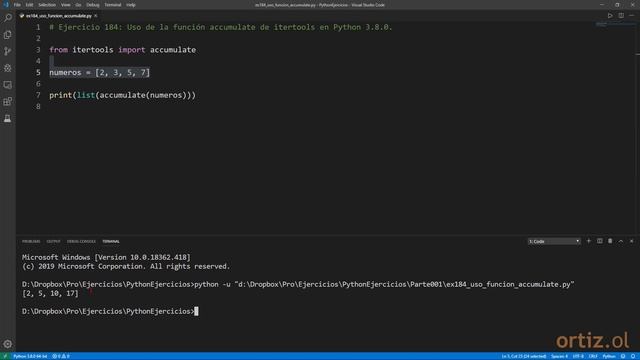Switch to the Output panel tab
640x360 pixels.
53,242
